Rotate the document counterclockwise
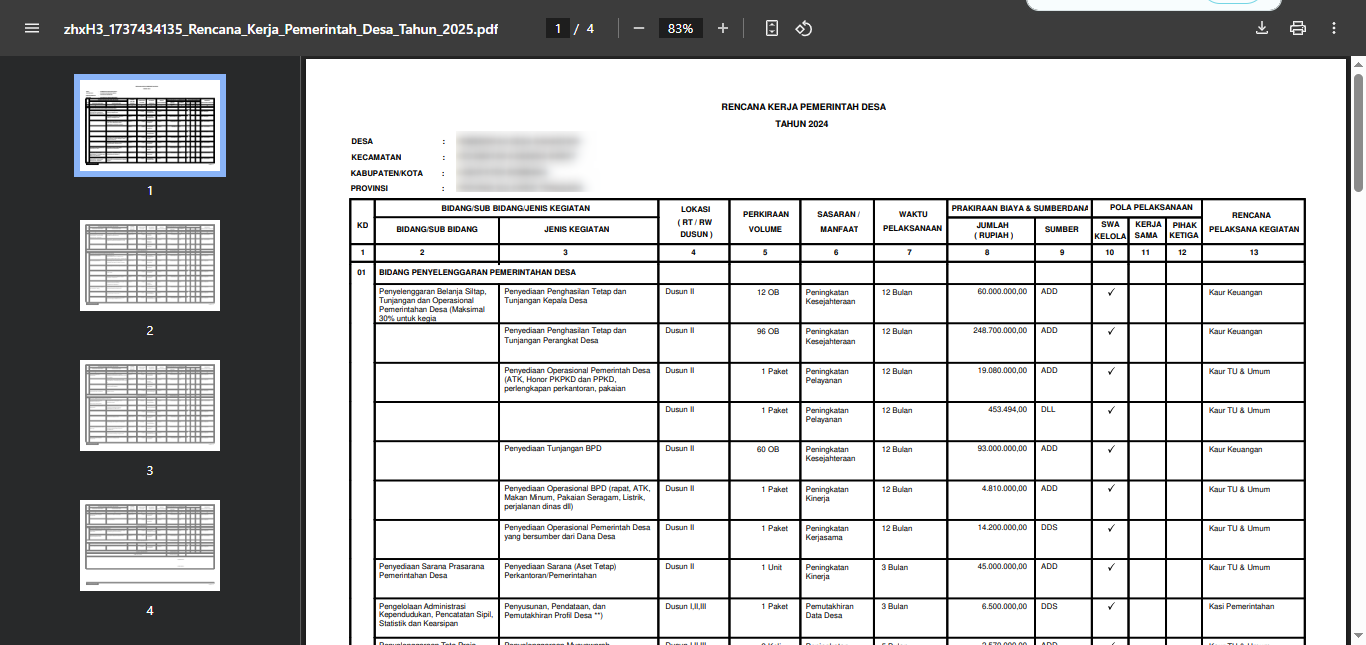The width and height of the screenshot is (1366, 645). 803,28
